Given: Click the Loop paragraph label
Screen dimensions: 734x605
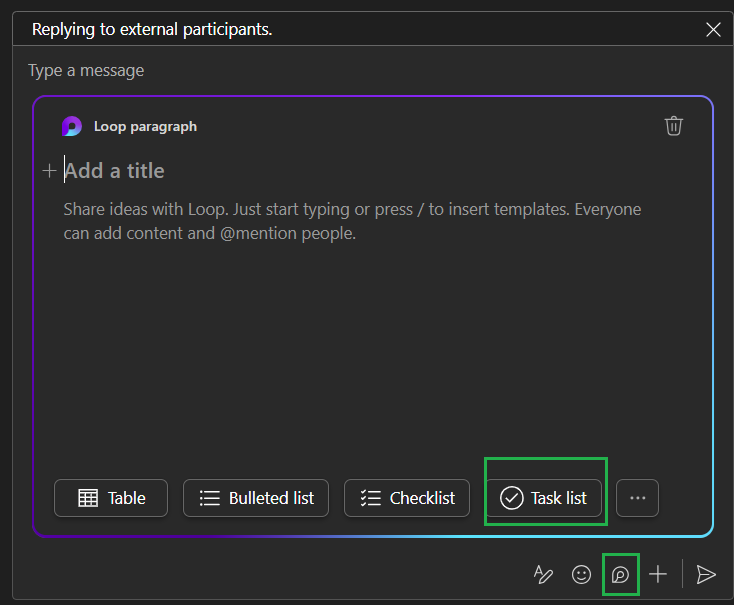Looking at the screenshot, I should coord(145,126).
